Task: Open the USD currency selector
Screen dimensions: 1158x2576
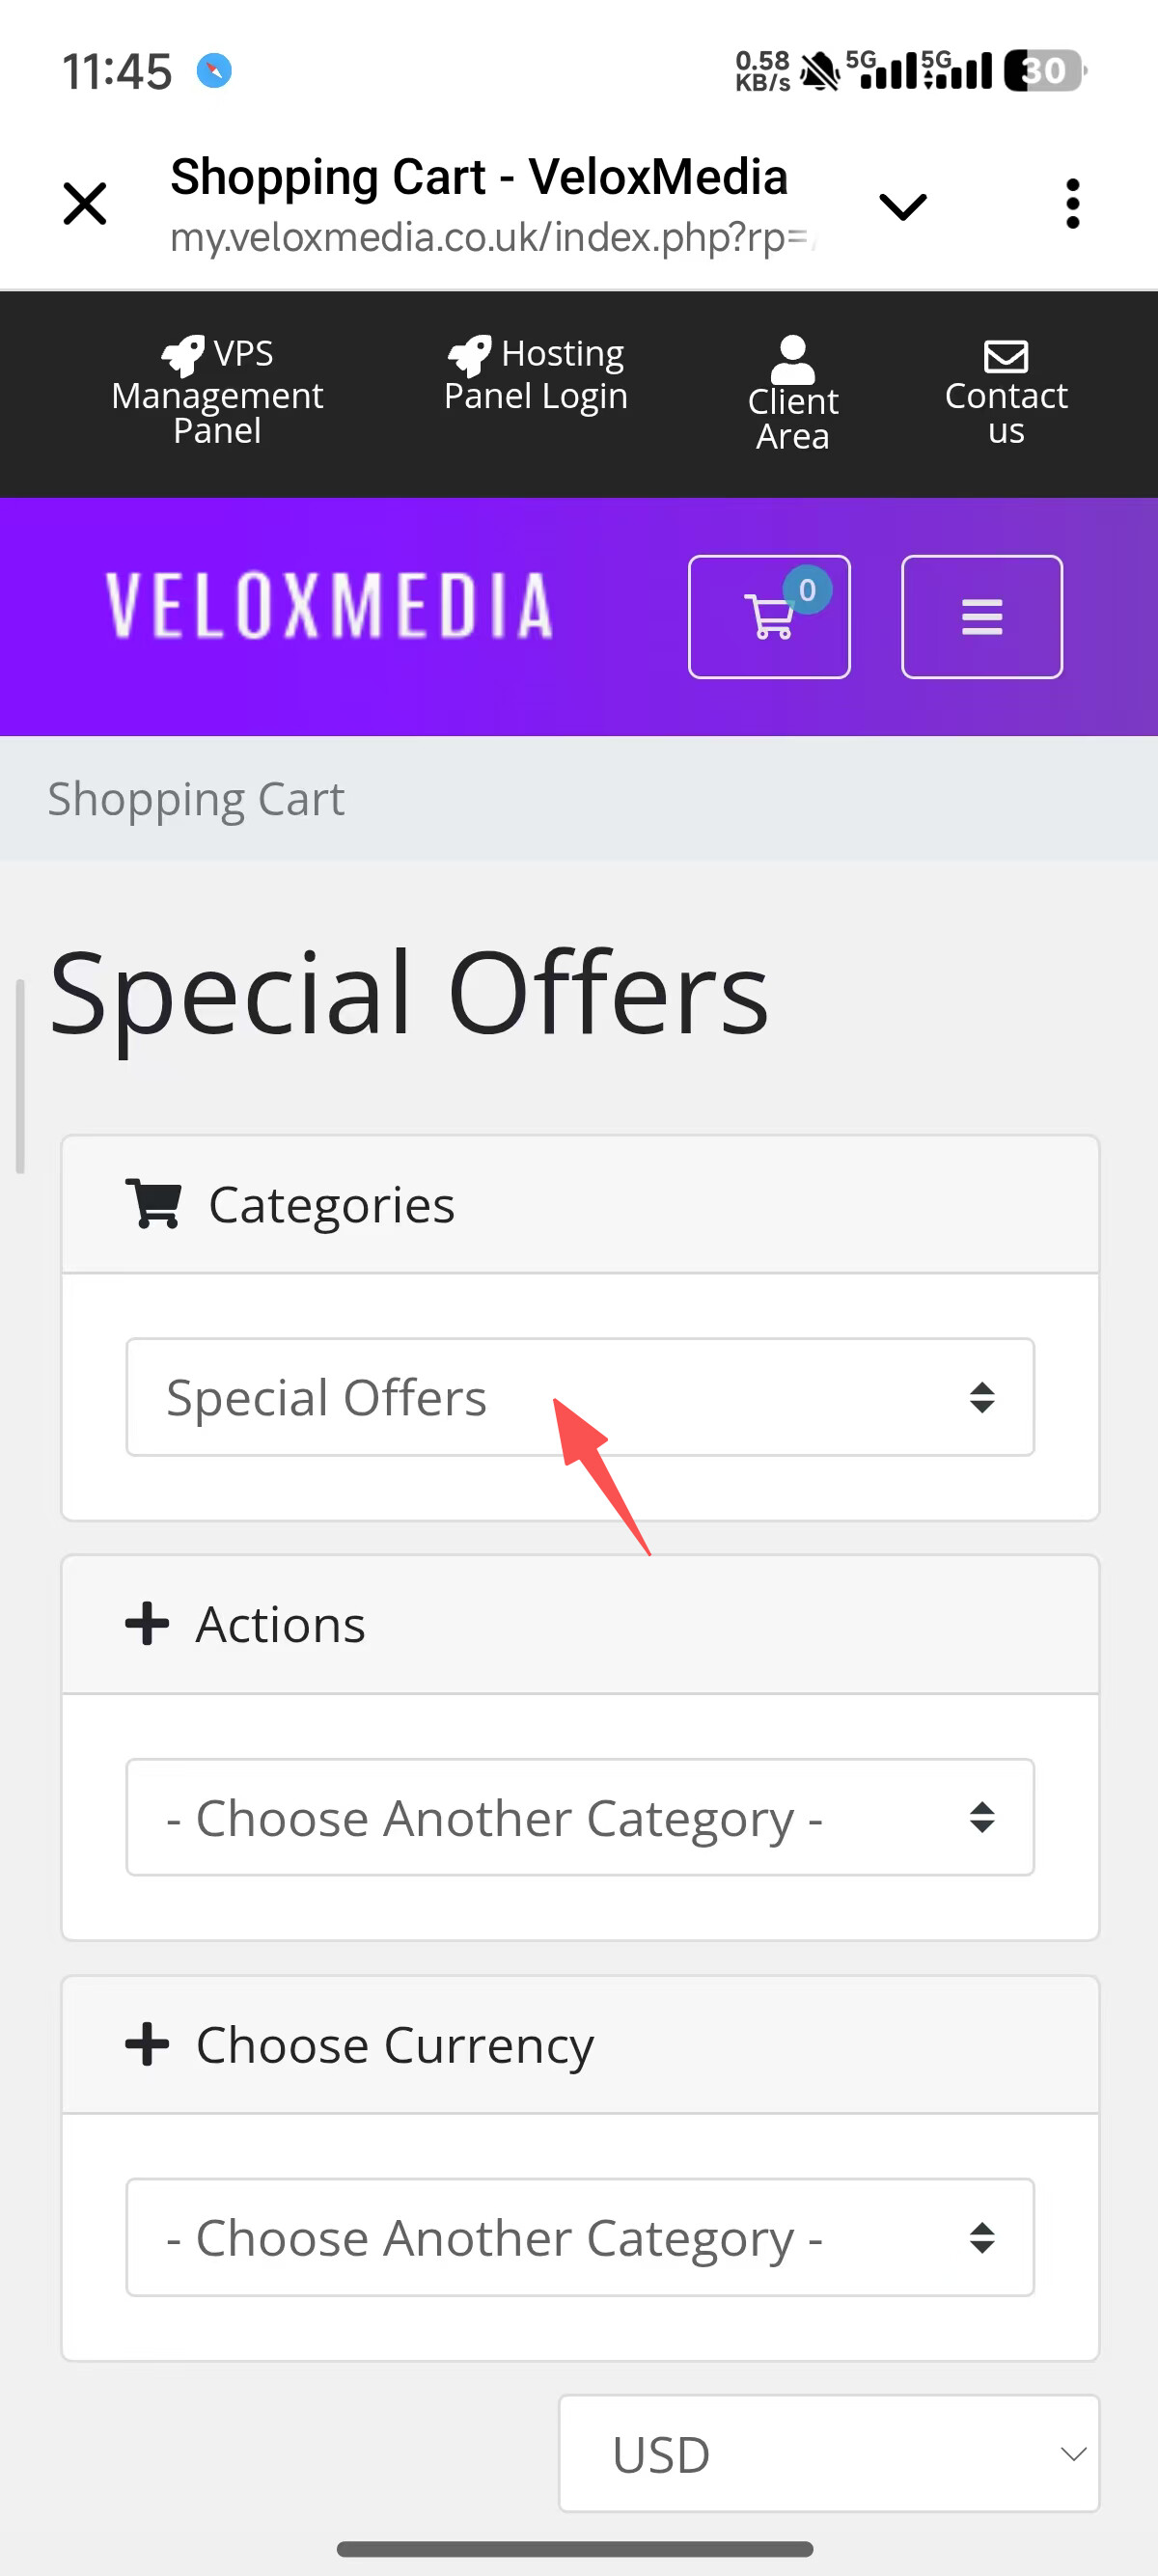Action: (x=828, y=2453)
